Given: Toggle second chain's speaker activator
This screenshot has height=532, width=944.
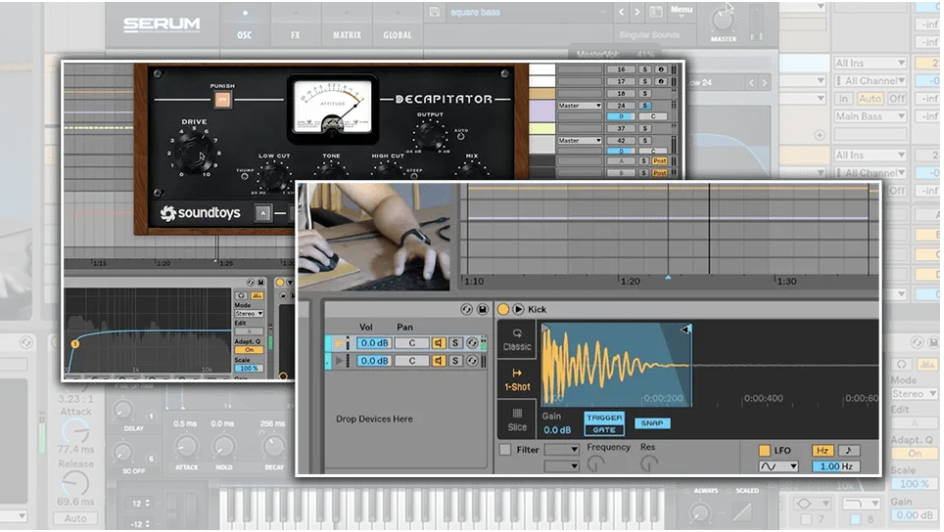Looking at the screenshot, I should click(x=439, y=361).
